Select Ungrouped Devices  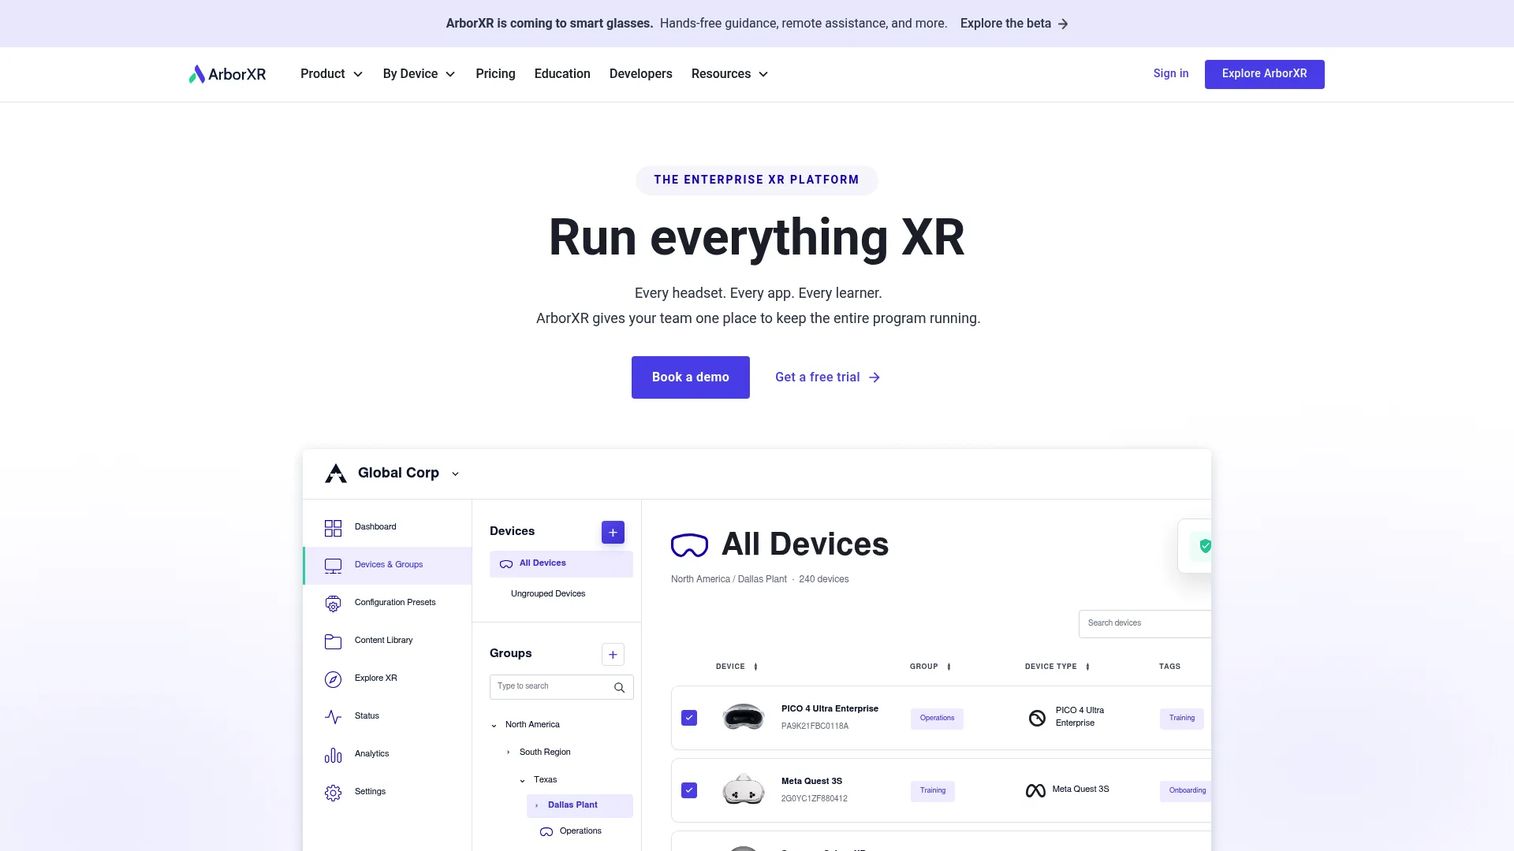[548, 594]
